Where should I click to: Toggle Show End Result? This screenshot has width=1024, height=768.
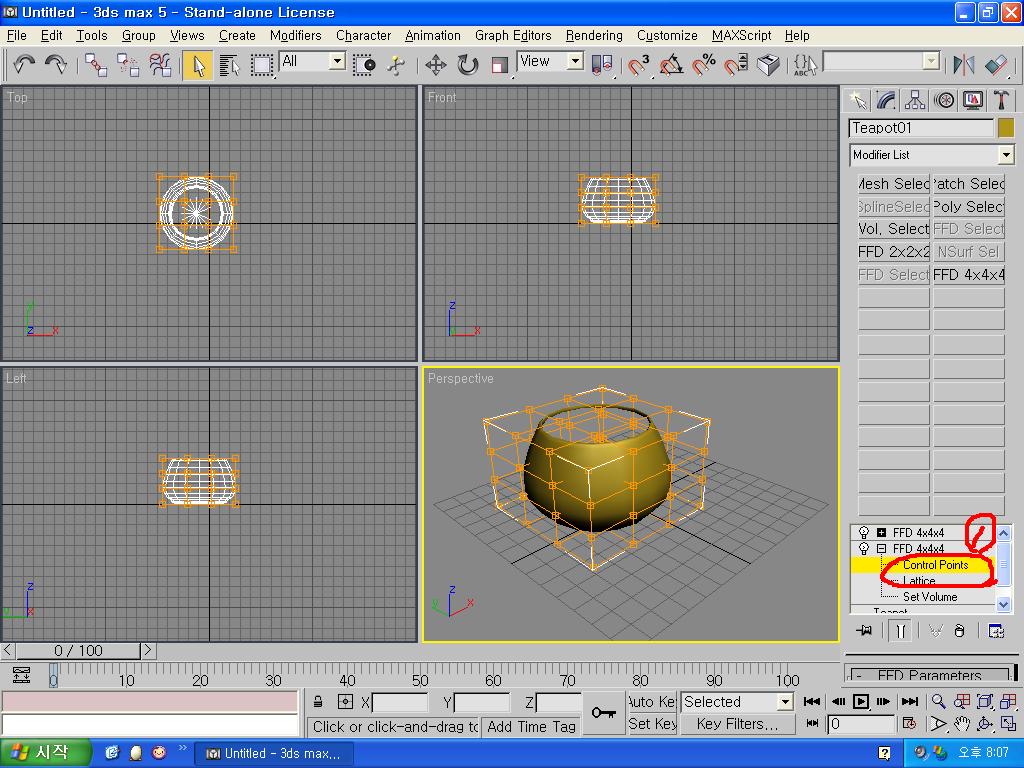tap(900, 631)
